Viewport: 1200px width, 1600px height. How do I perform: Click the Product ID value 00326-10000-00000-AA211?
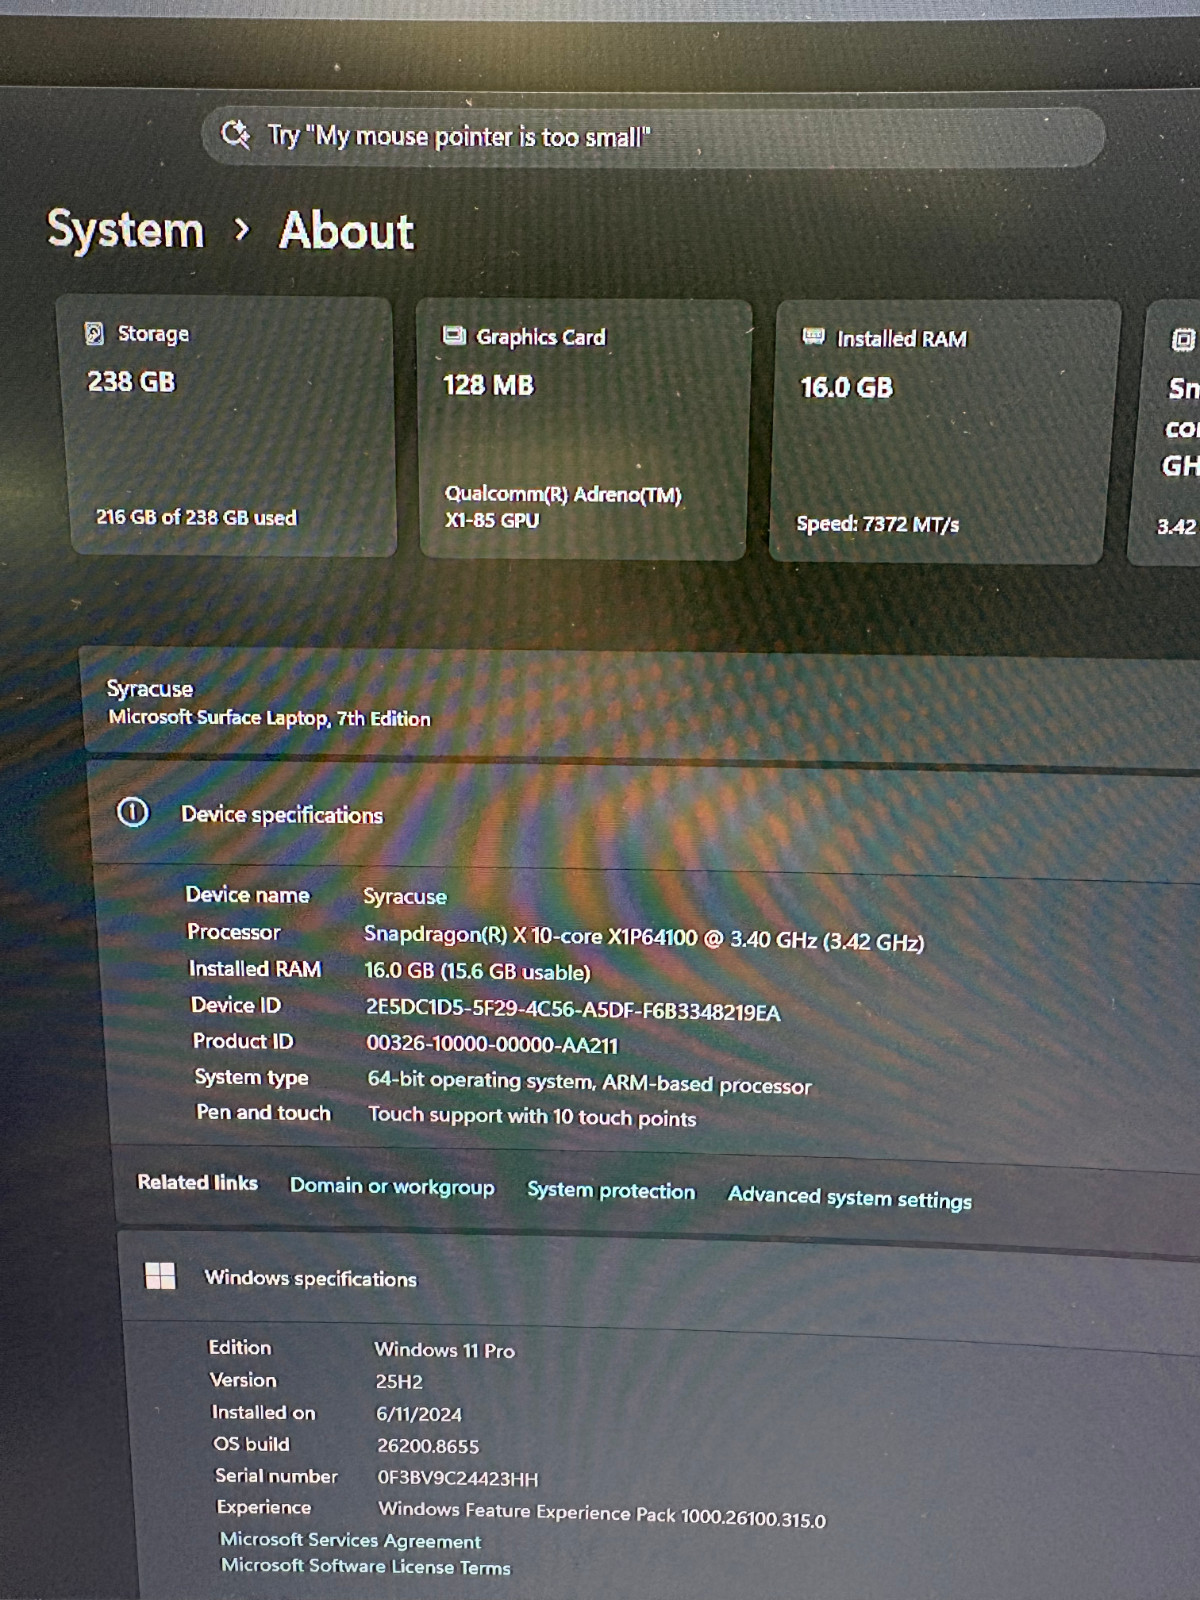click(x=492, y=1045)
